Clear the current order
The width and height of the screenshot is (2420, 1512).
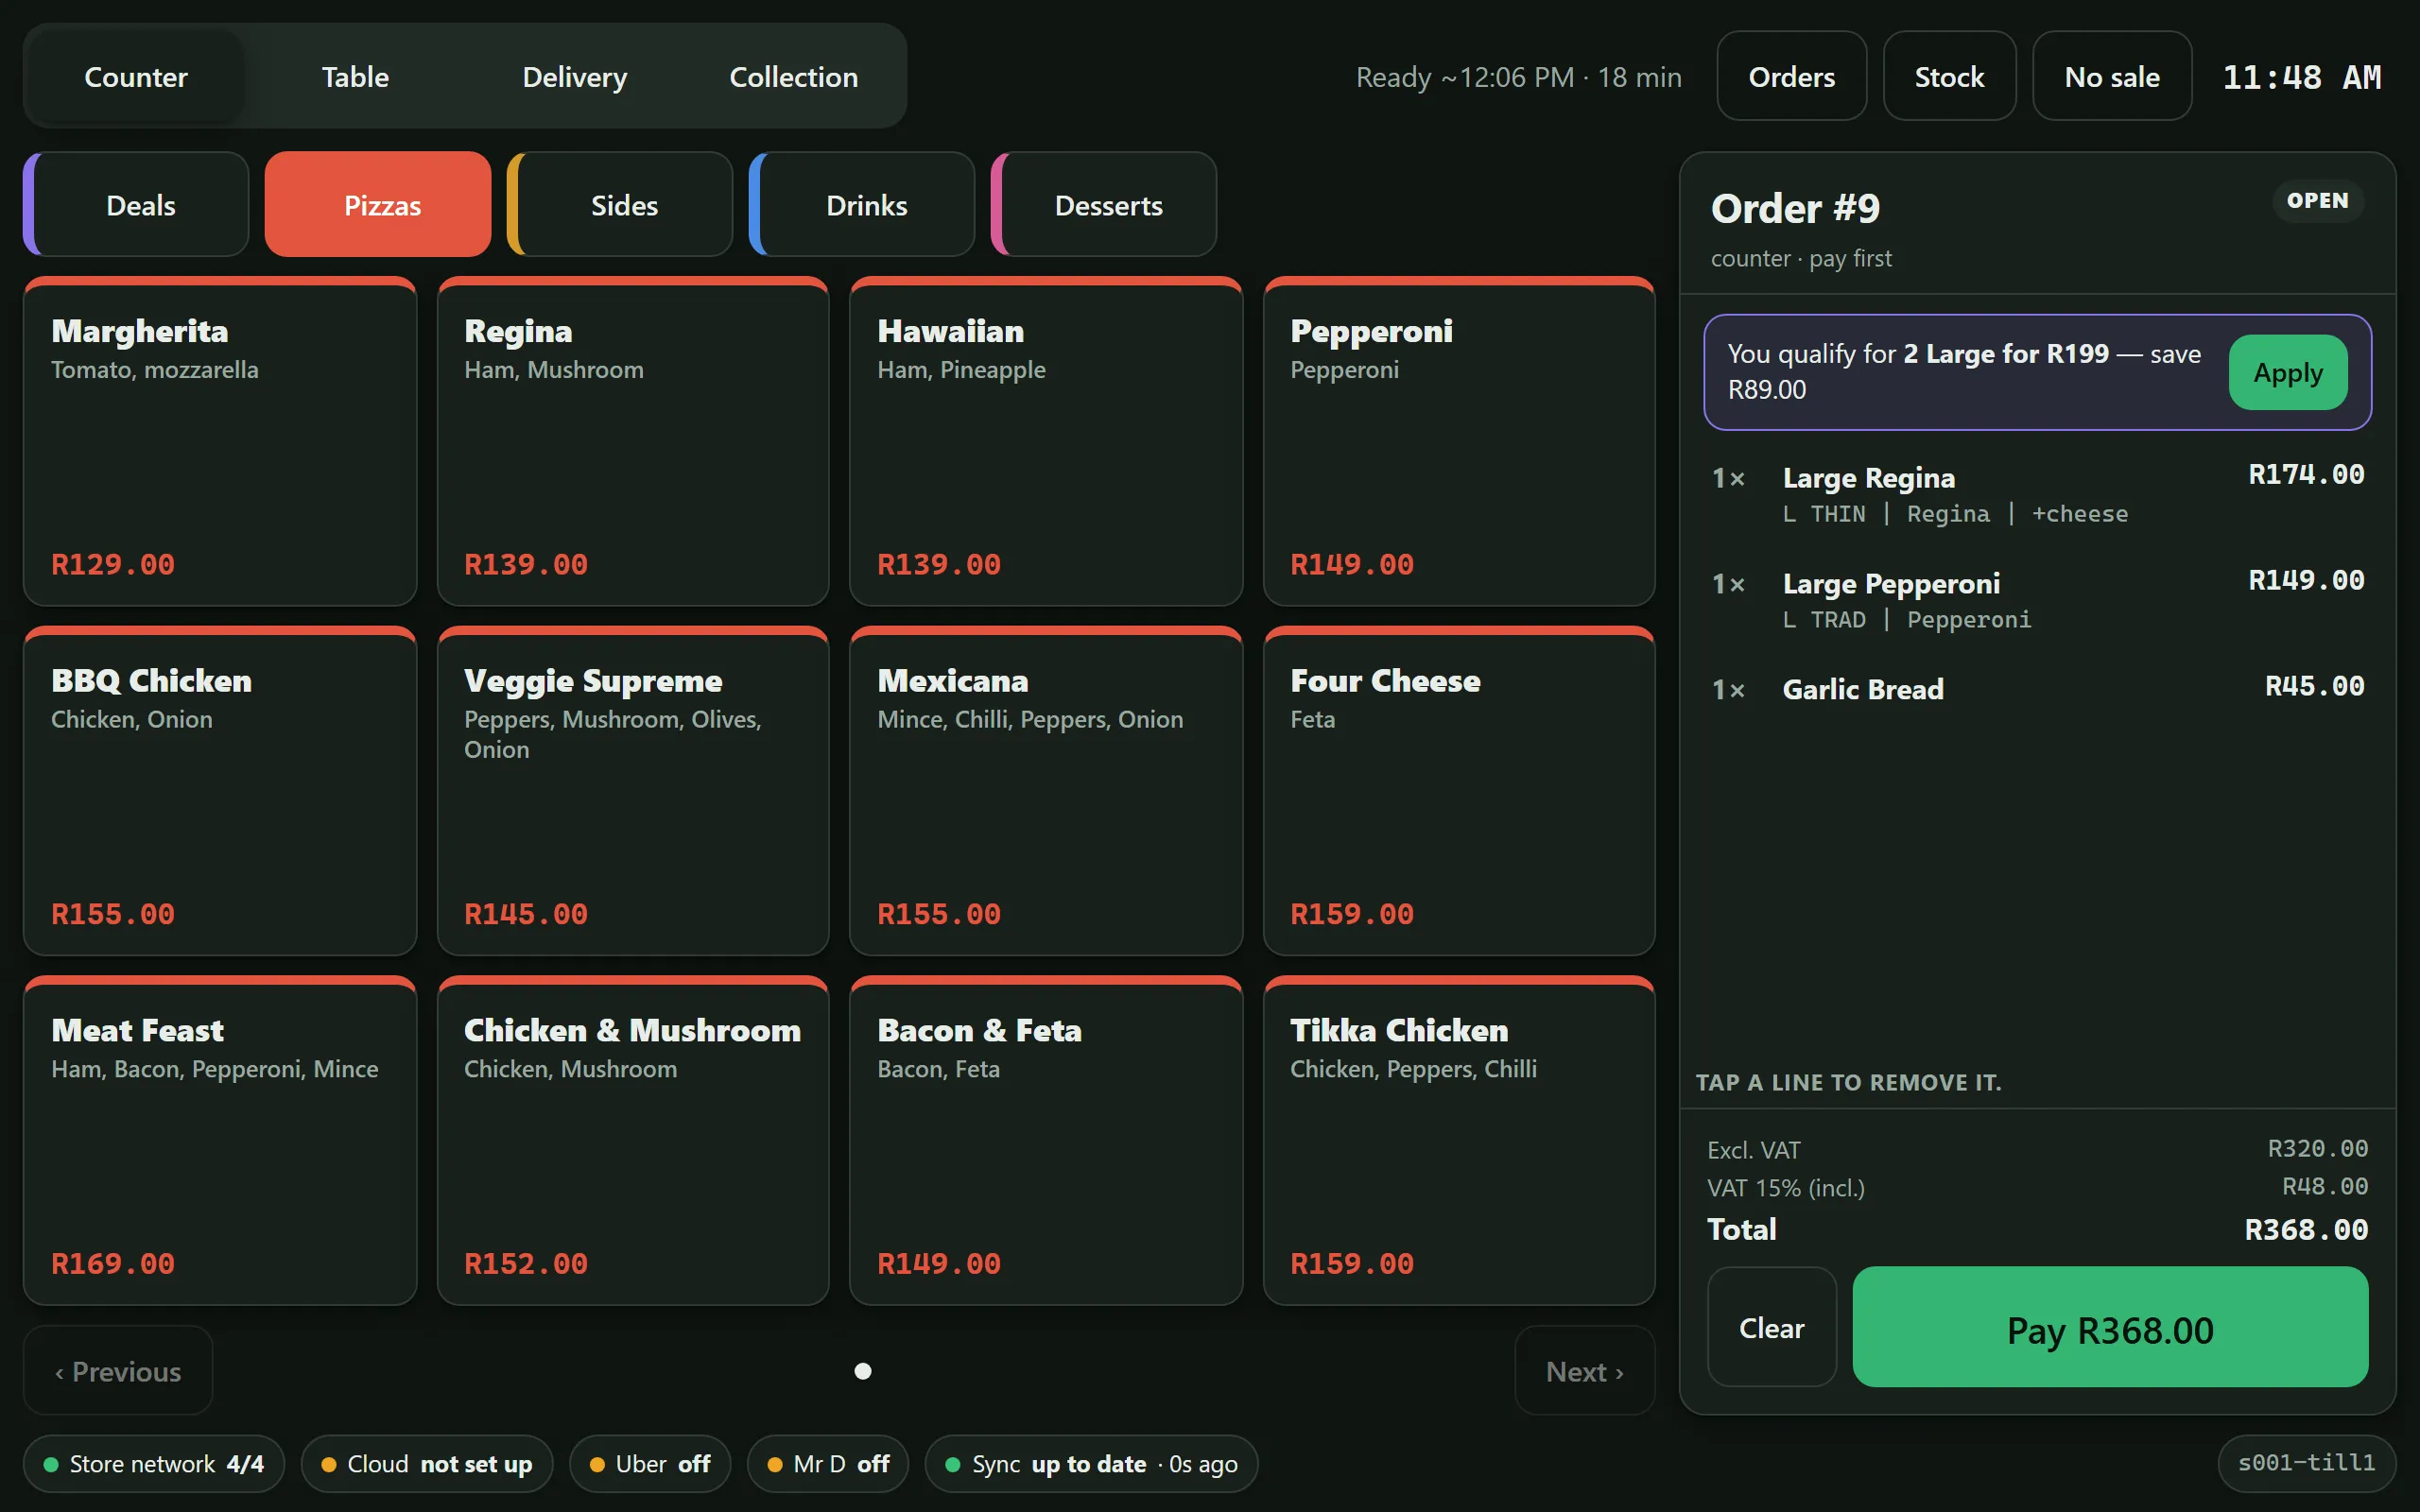[1771, 1327]
